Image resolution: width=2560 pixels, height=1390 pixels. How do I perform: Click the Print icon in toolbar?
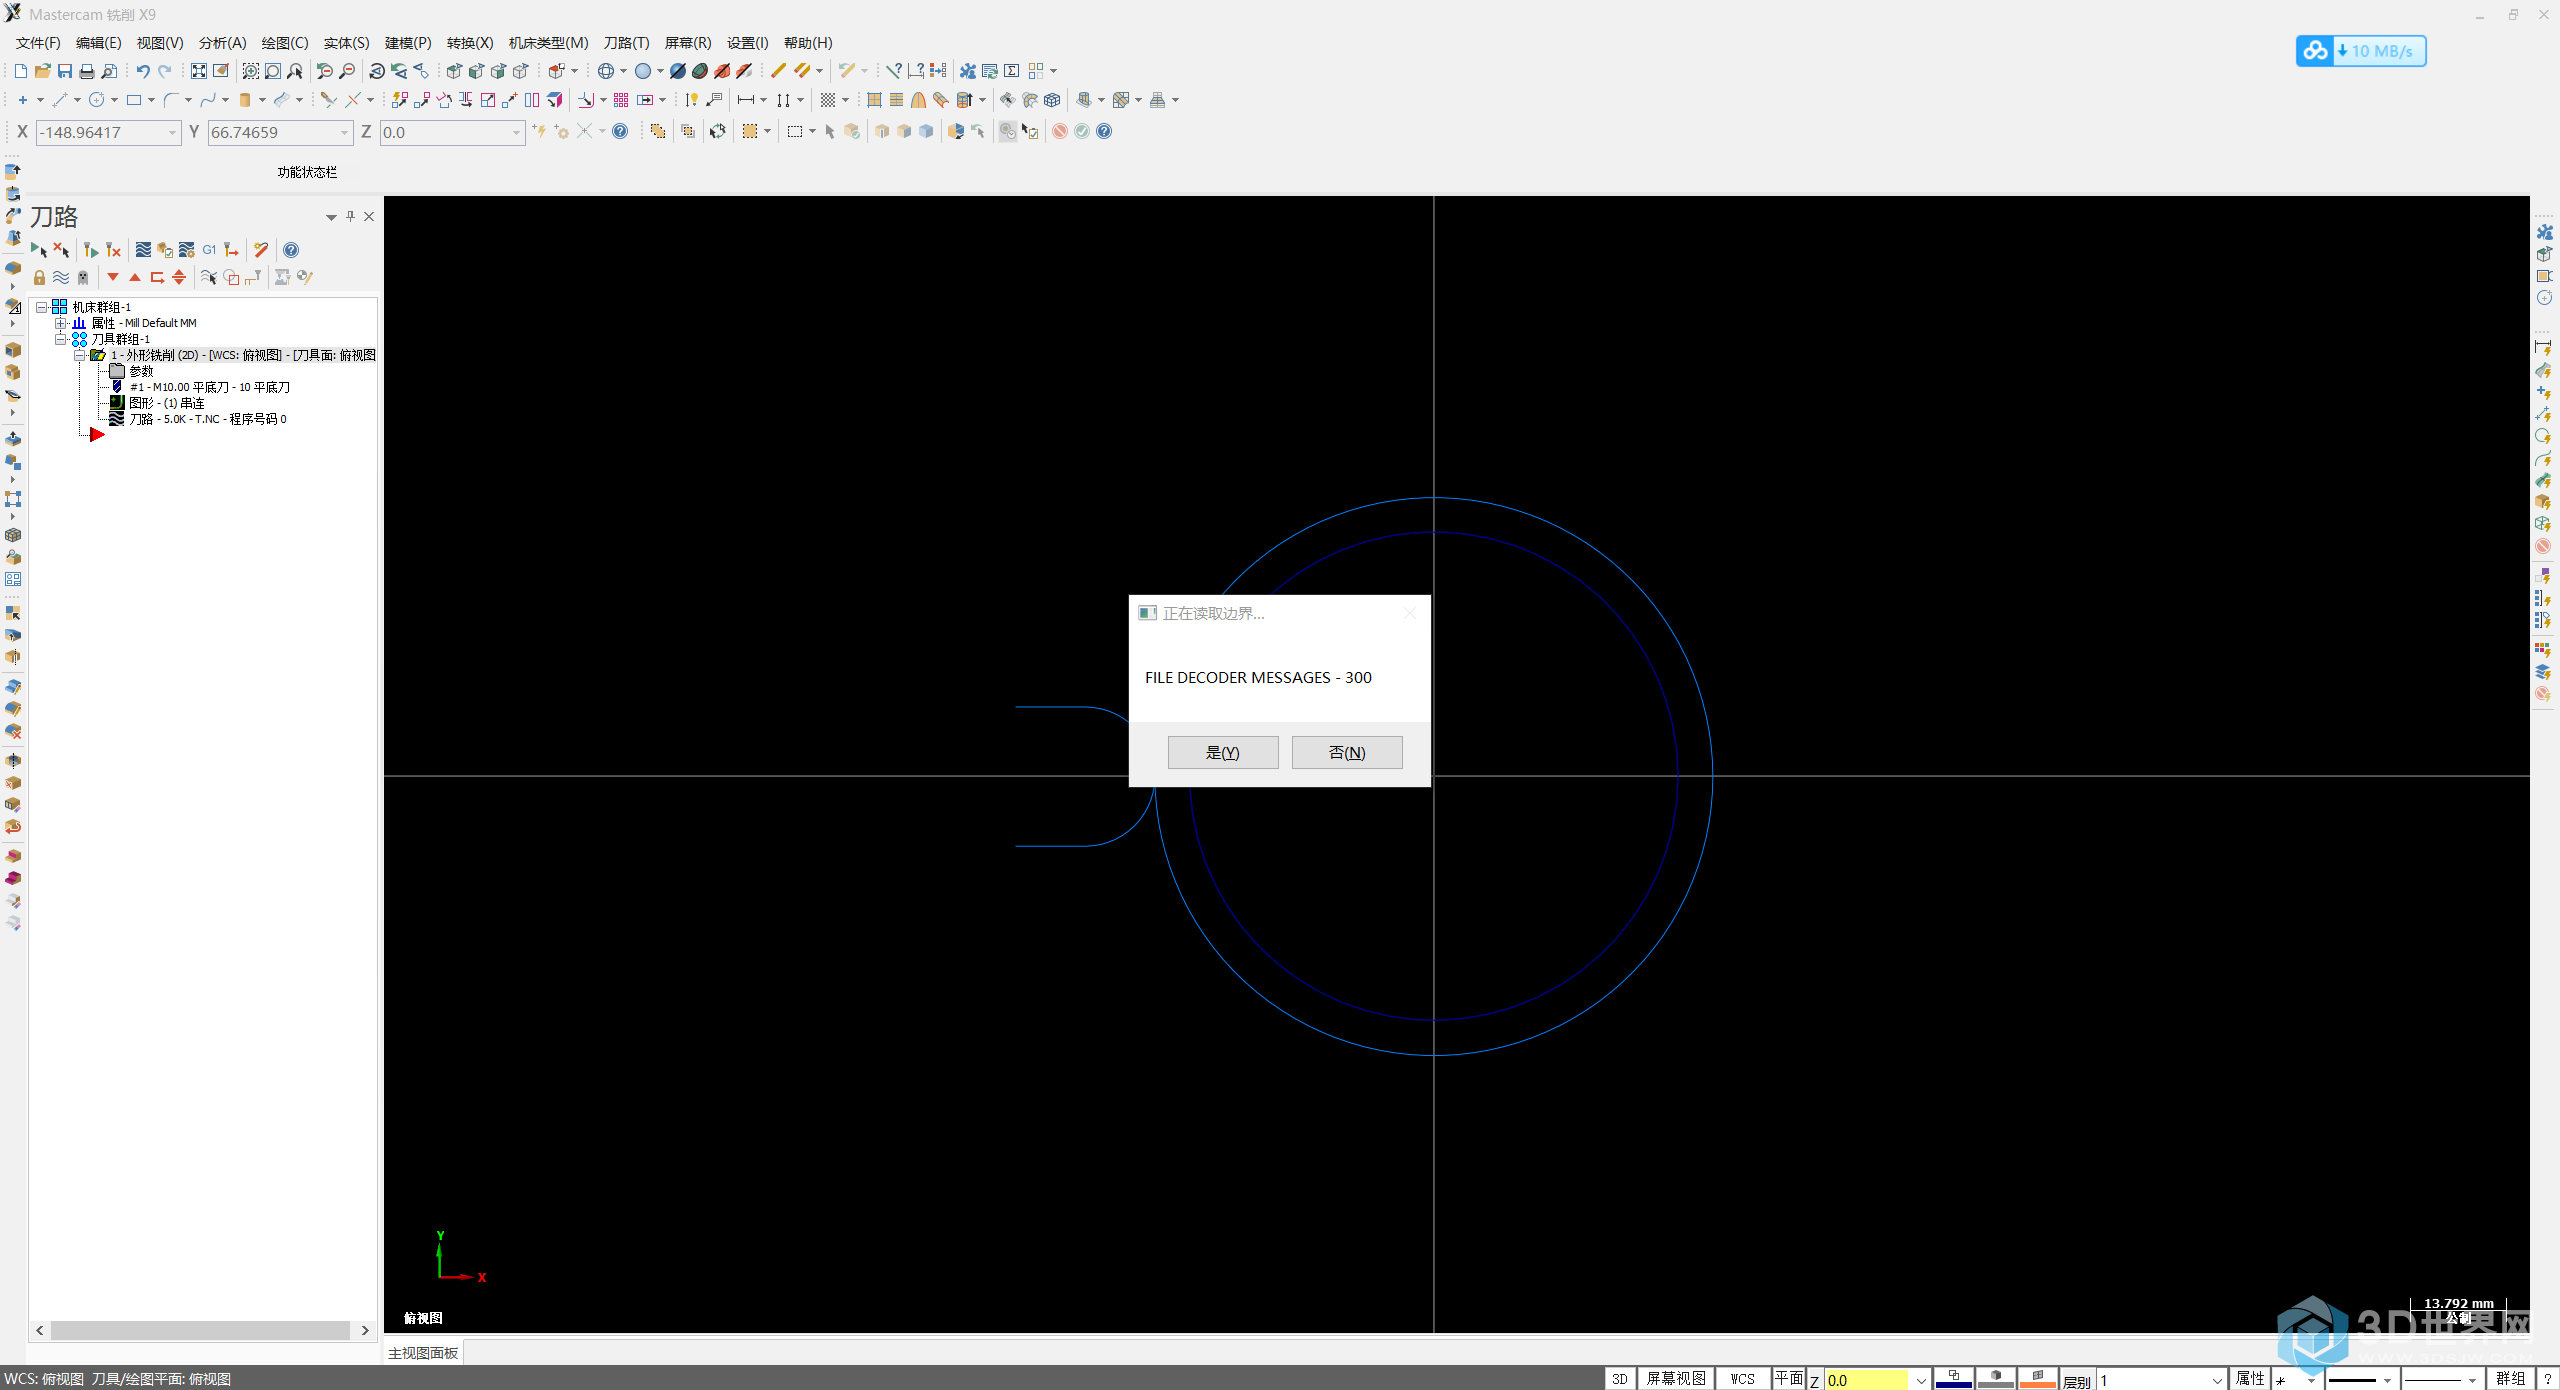[x=87, y=71]
